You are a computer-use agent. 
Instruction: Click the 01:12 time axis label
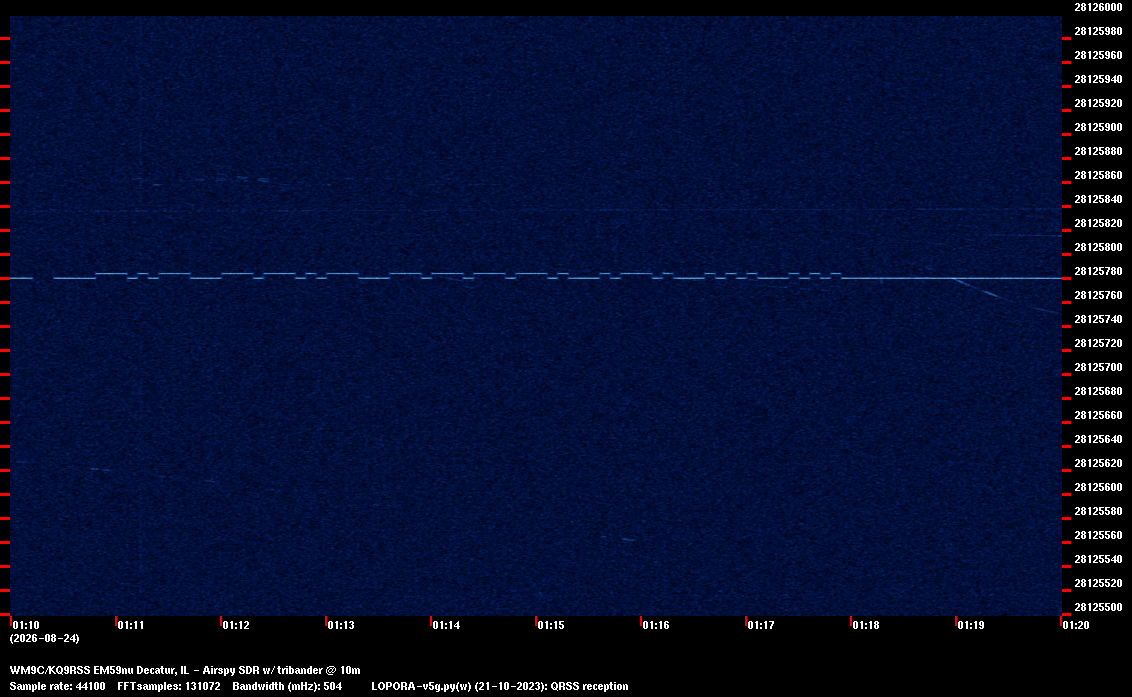click(236, 625)
